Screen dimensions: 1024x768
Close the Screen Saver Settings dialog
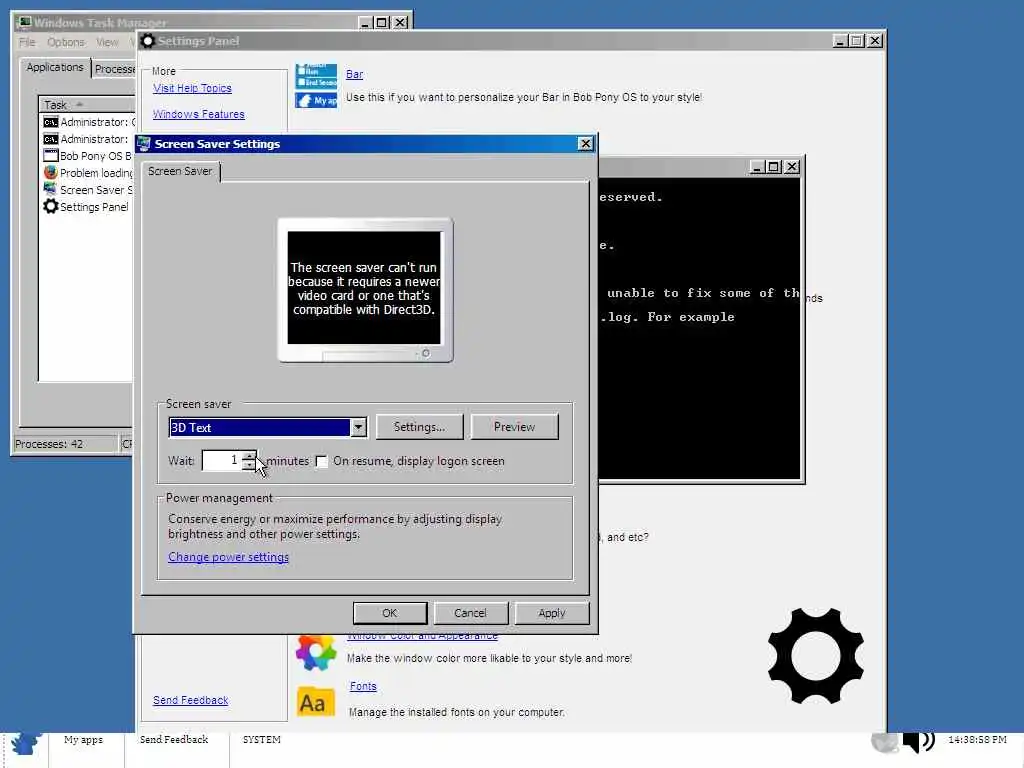[585, 144]
